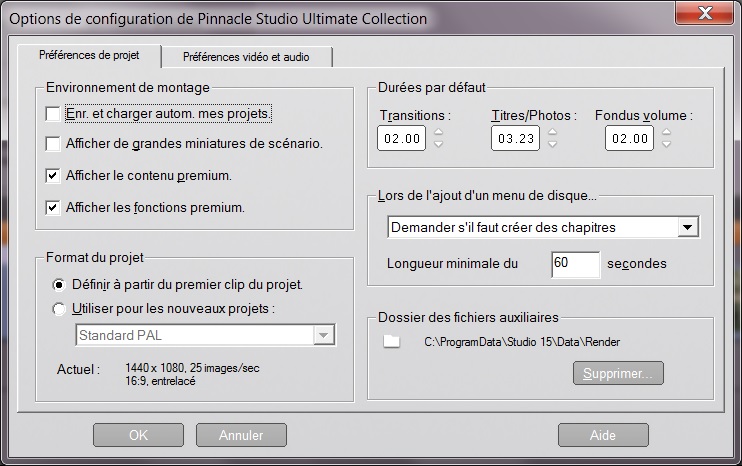Screen dimensions: 742x466
Task: Increase the Titres/Photos duration with up arrow
Action: coord(552,132)
